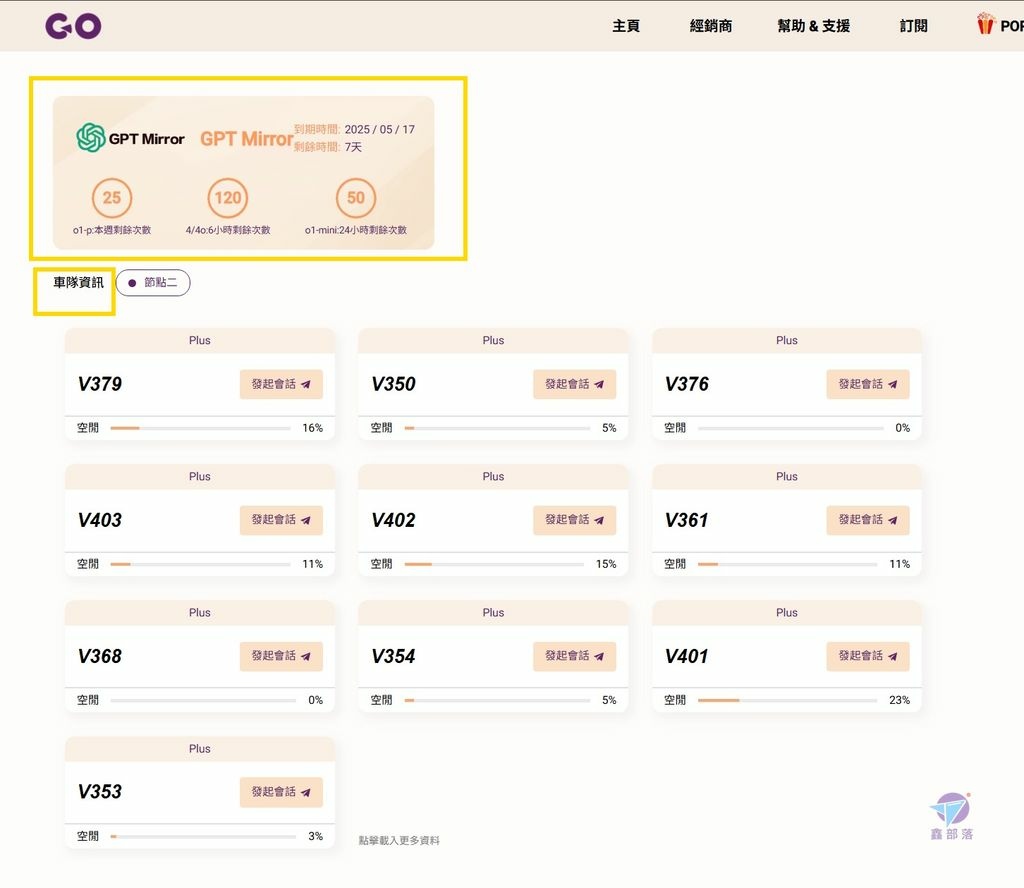Open the 經銷商 menu item
This screenshot has width=1024, height=888.
coord(711,26)
